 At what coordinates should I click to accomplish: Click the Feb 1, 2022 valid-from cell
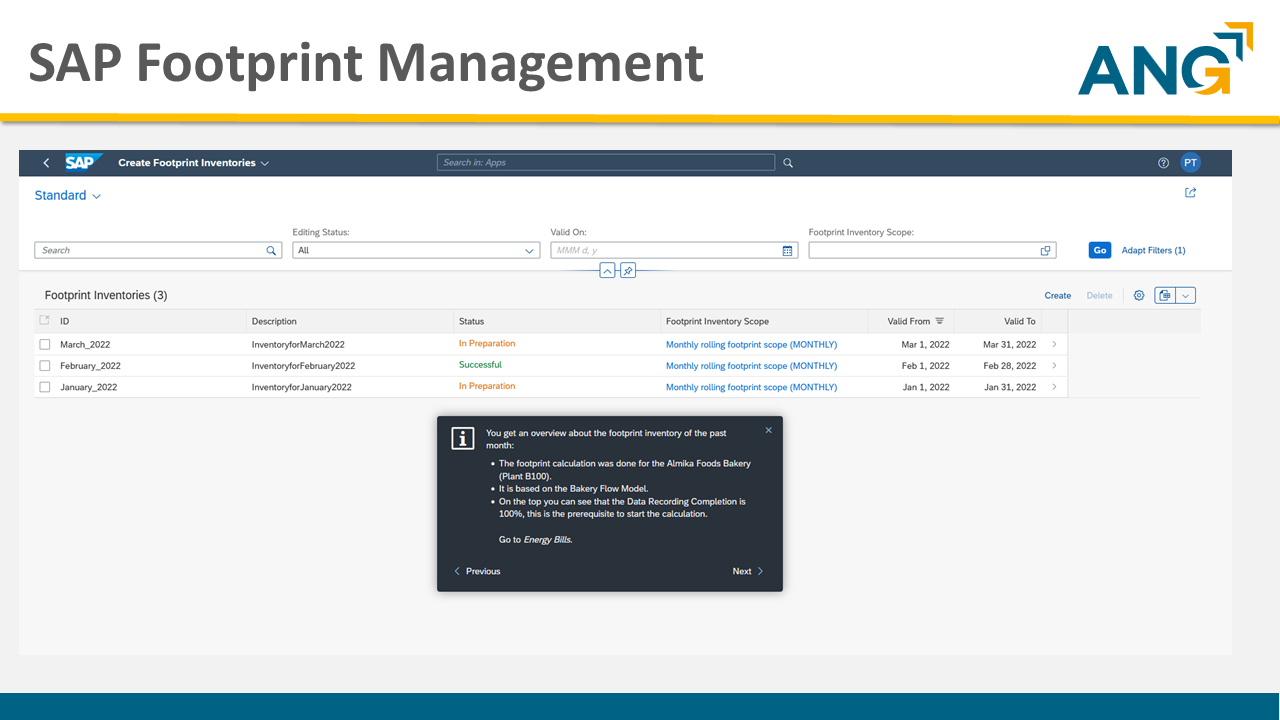point(926,366)
